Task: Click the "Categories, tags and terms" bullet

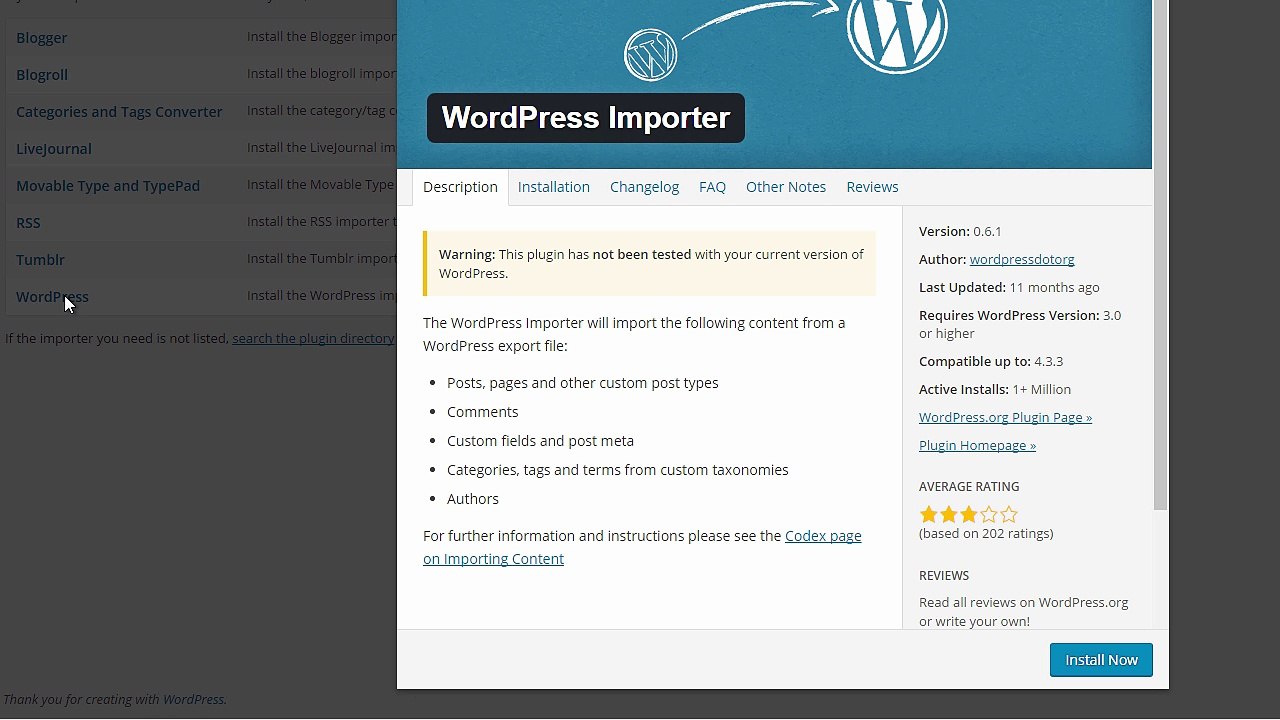Action: tap(617, 470)
